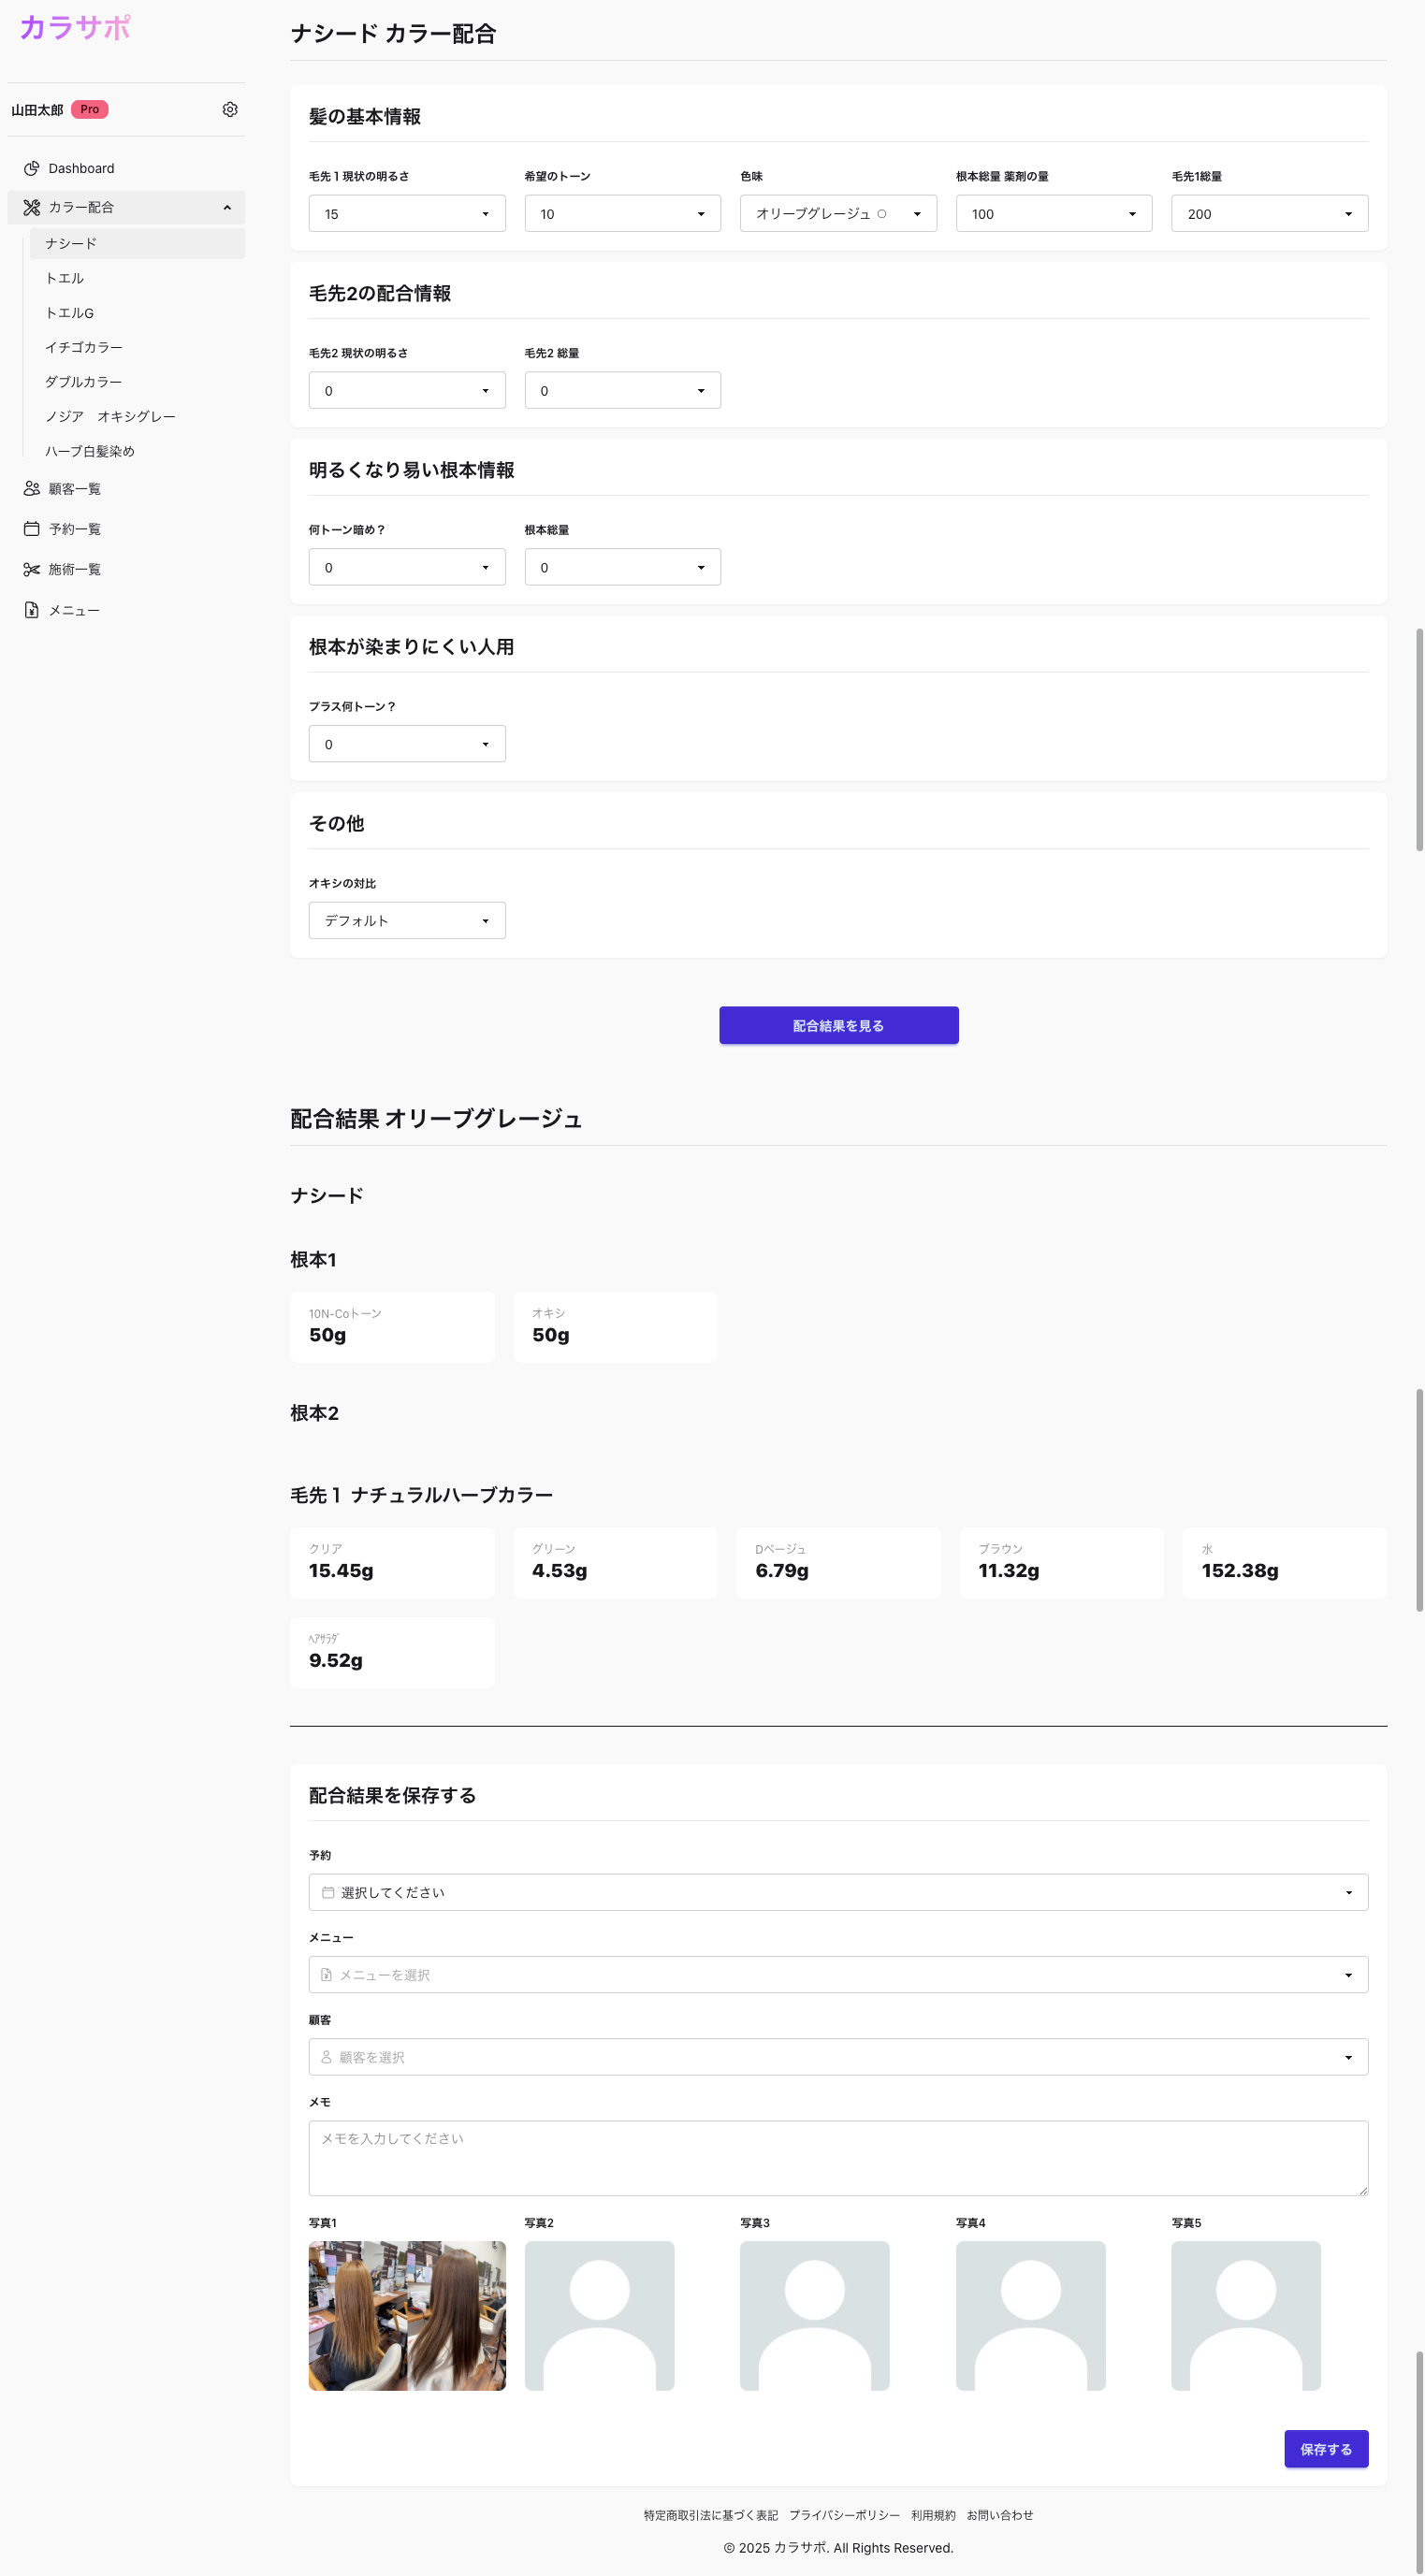
Task: Click the カラサポ logo
Action: click(75, 27)
